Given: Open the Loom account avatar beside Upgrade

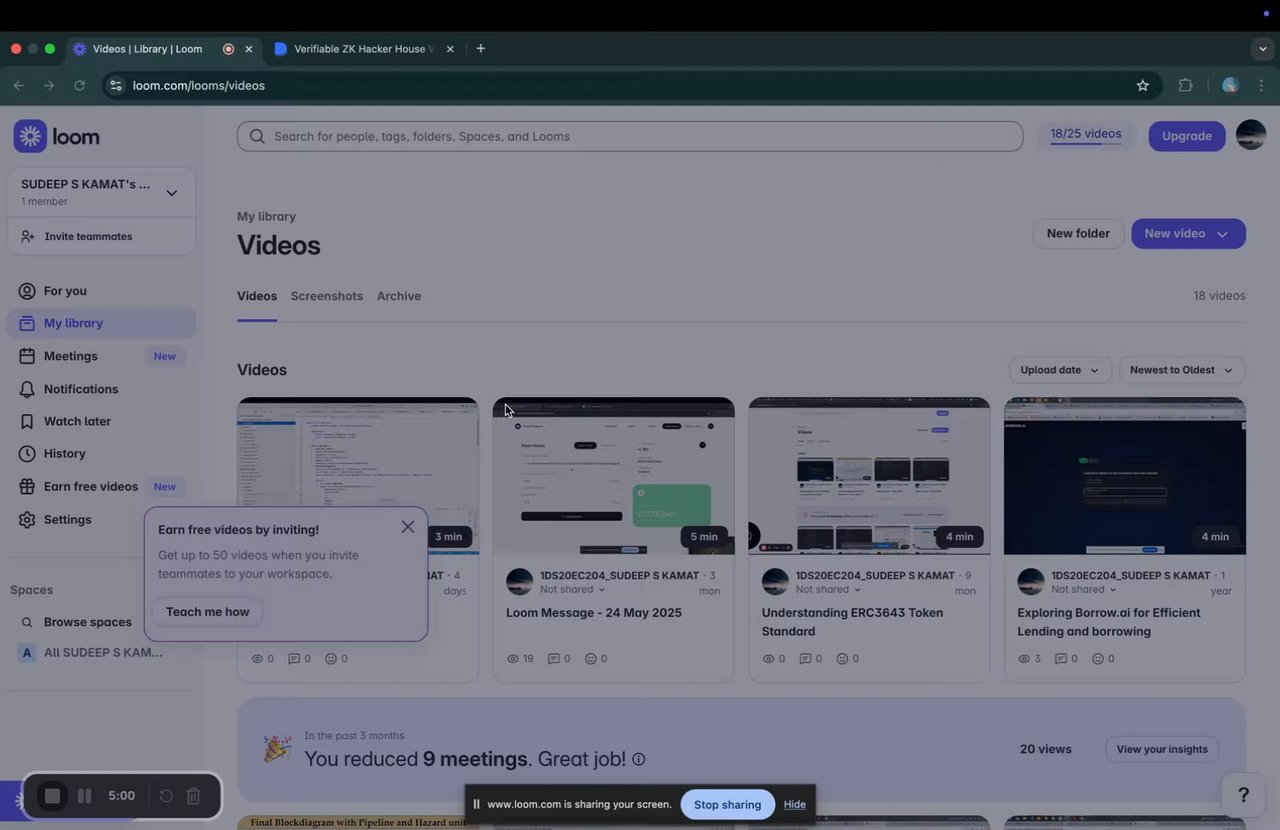Looking at the screenshot, I should coord(1251,135).
